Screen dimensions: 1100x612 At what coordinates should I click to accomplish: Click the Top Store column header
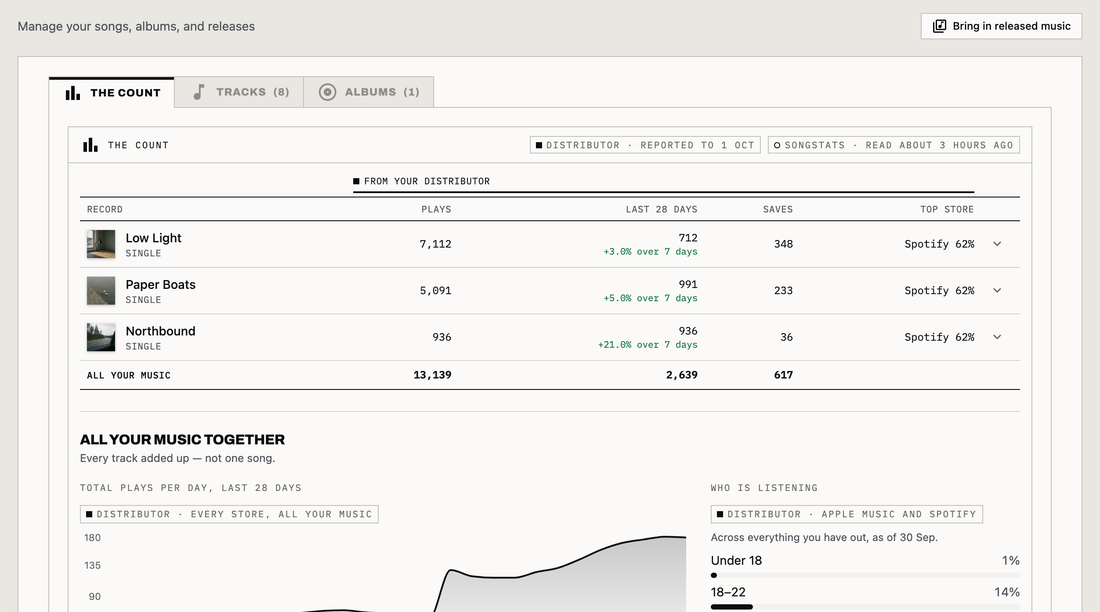coord(947,209)
